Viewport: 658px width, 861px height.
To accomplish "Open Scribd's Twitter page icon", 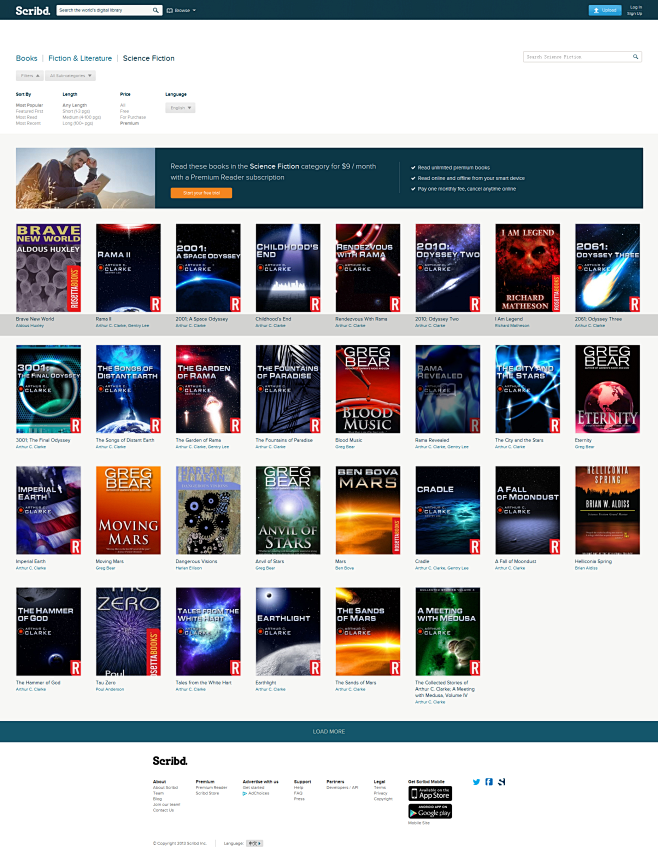I will click(x=476, y=781).
